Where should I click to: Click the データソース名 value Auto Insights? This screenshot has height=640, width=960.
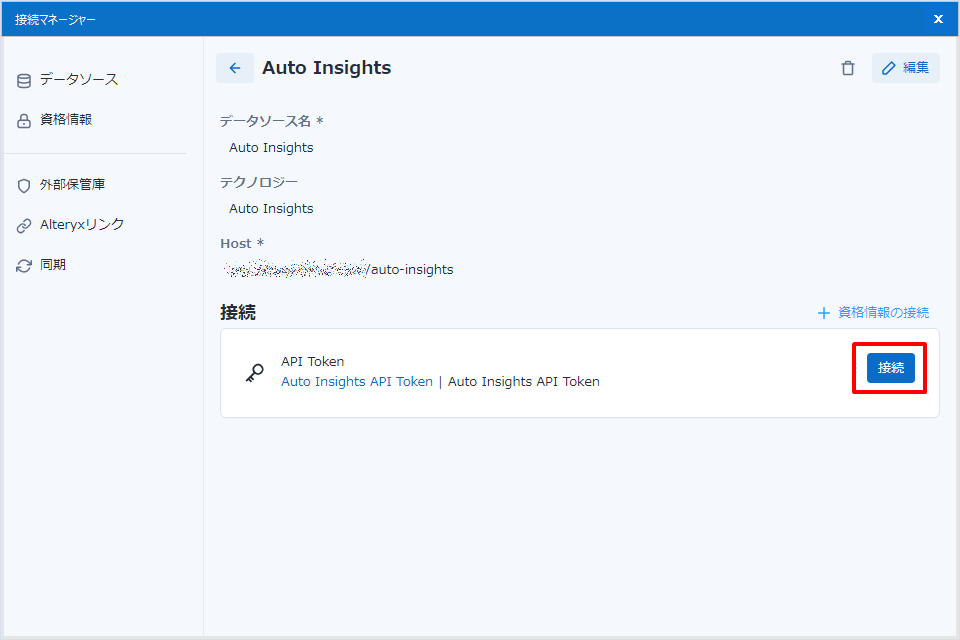tap(271, 147)
